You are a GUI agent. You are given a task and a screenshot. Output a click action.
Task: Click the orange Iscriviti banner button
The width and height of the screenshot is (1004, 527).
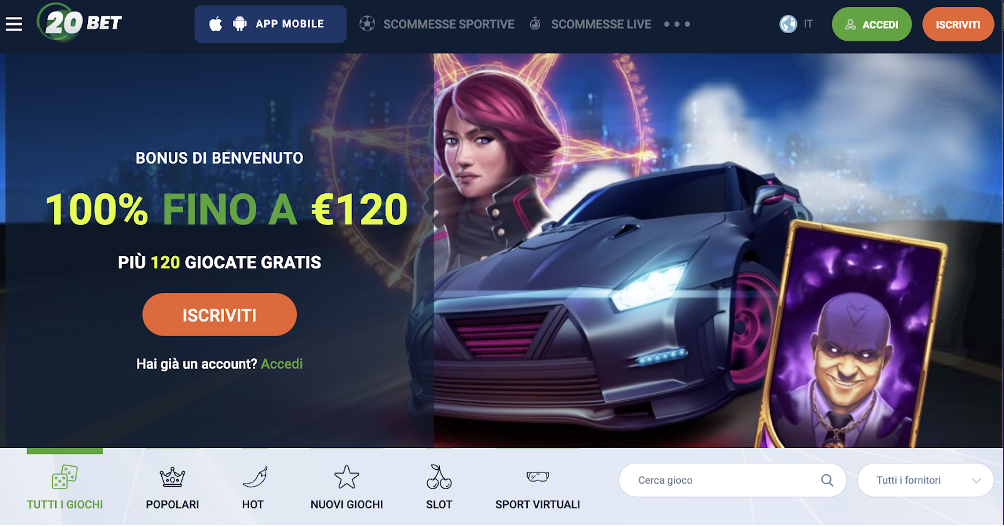(220, 314)
